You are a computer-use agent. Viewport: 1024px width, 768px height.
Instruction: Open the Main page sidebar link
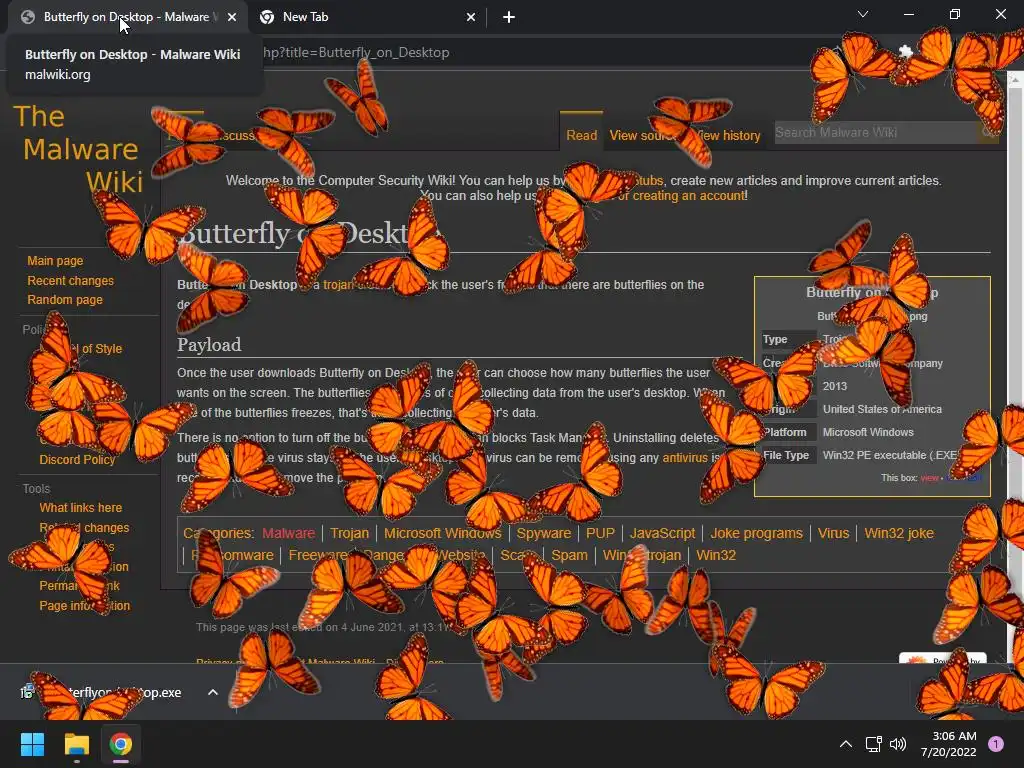coord(55,261)
